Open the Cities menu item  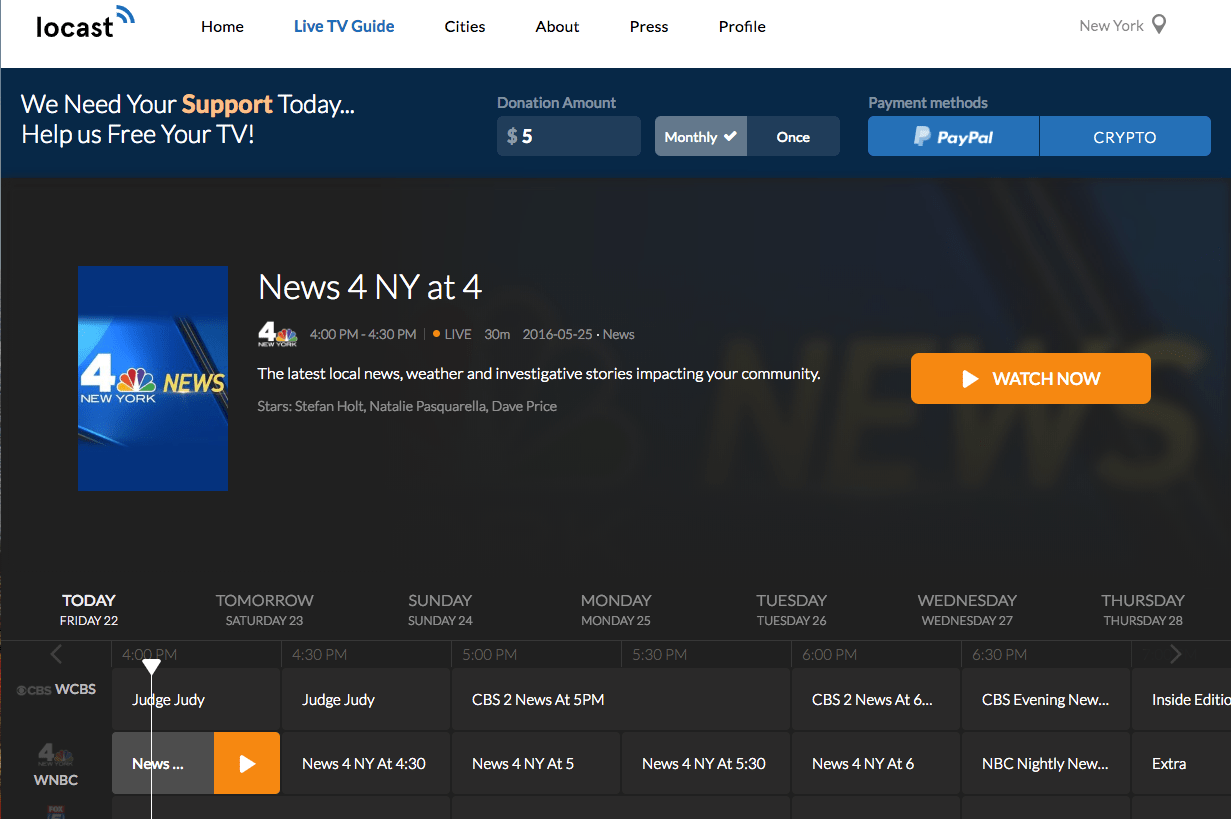(465, 27)
